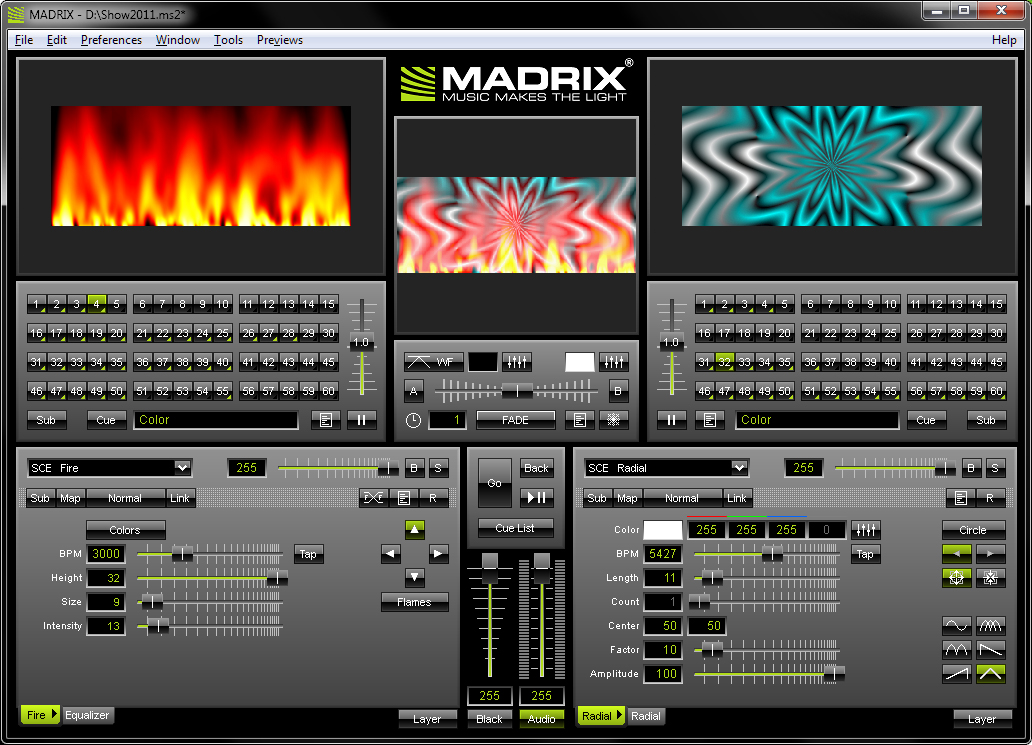Click the FADE button
1032x745 pixels.
515,420
